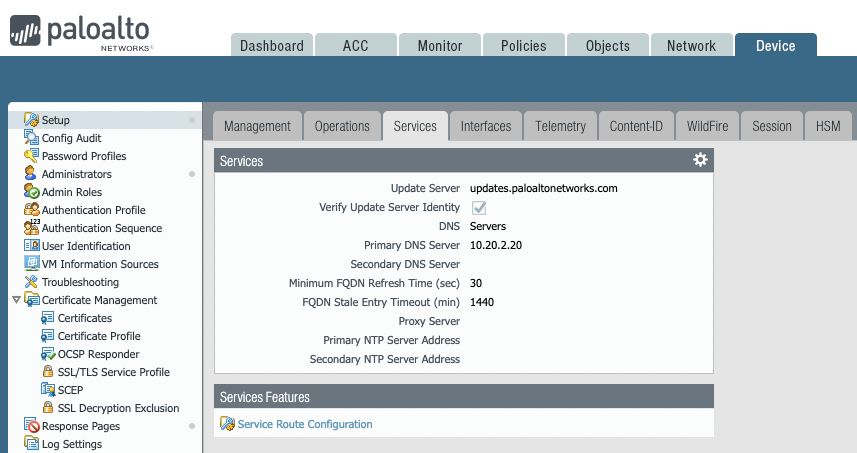Open Certificate Profile in sidebar
The width and height of the screenshot is (857, 453).
[x=99, y=336]
